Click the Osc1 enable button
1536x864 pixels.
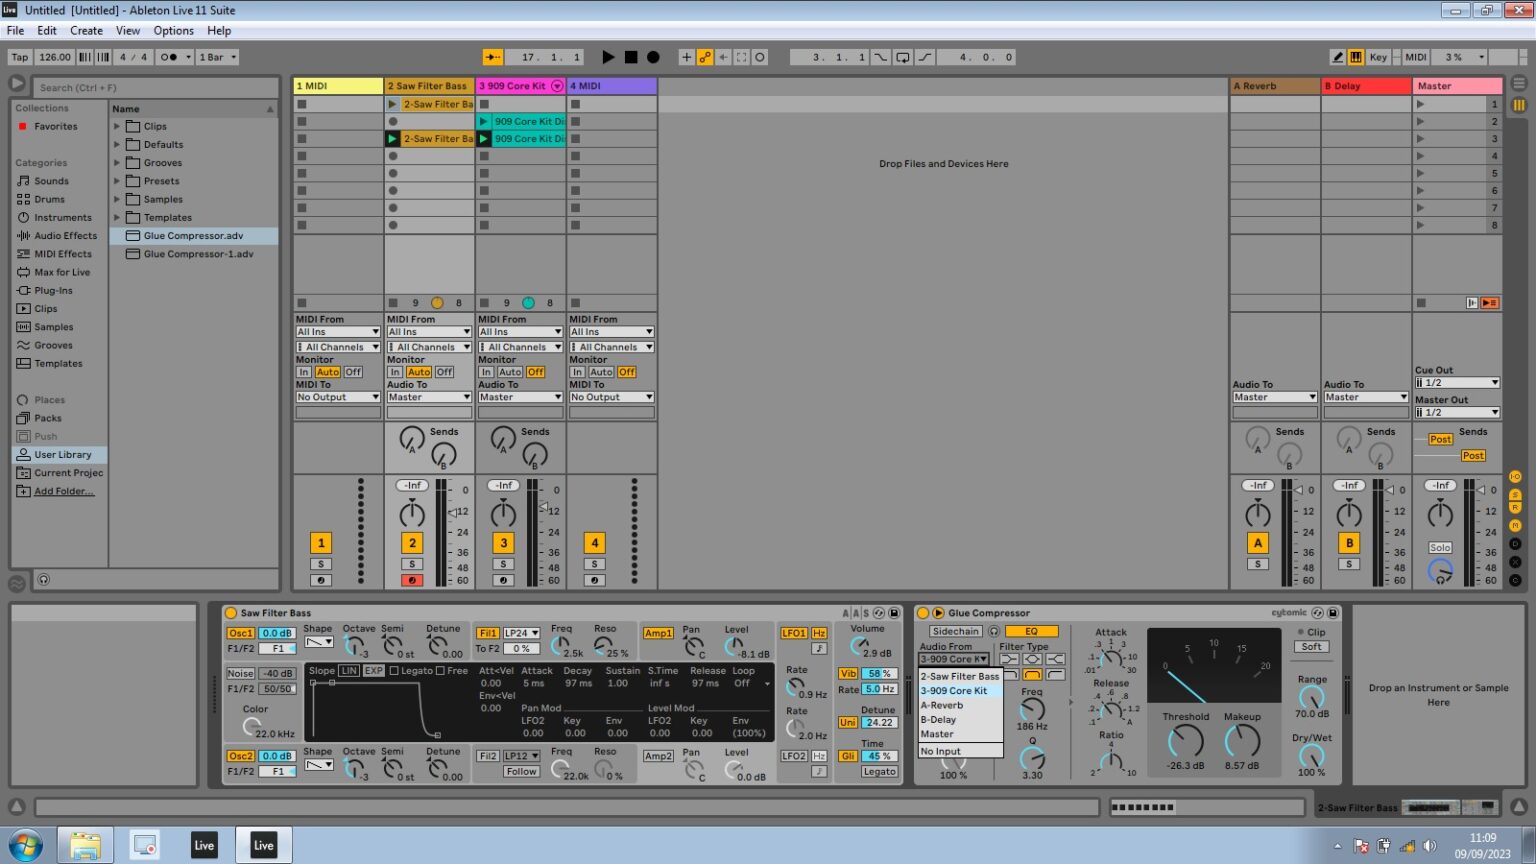[x=241, y=633]
